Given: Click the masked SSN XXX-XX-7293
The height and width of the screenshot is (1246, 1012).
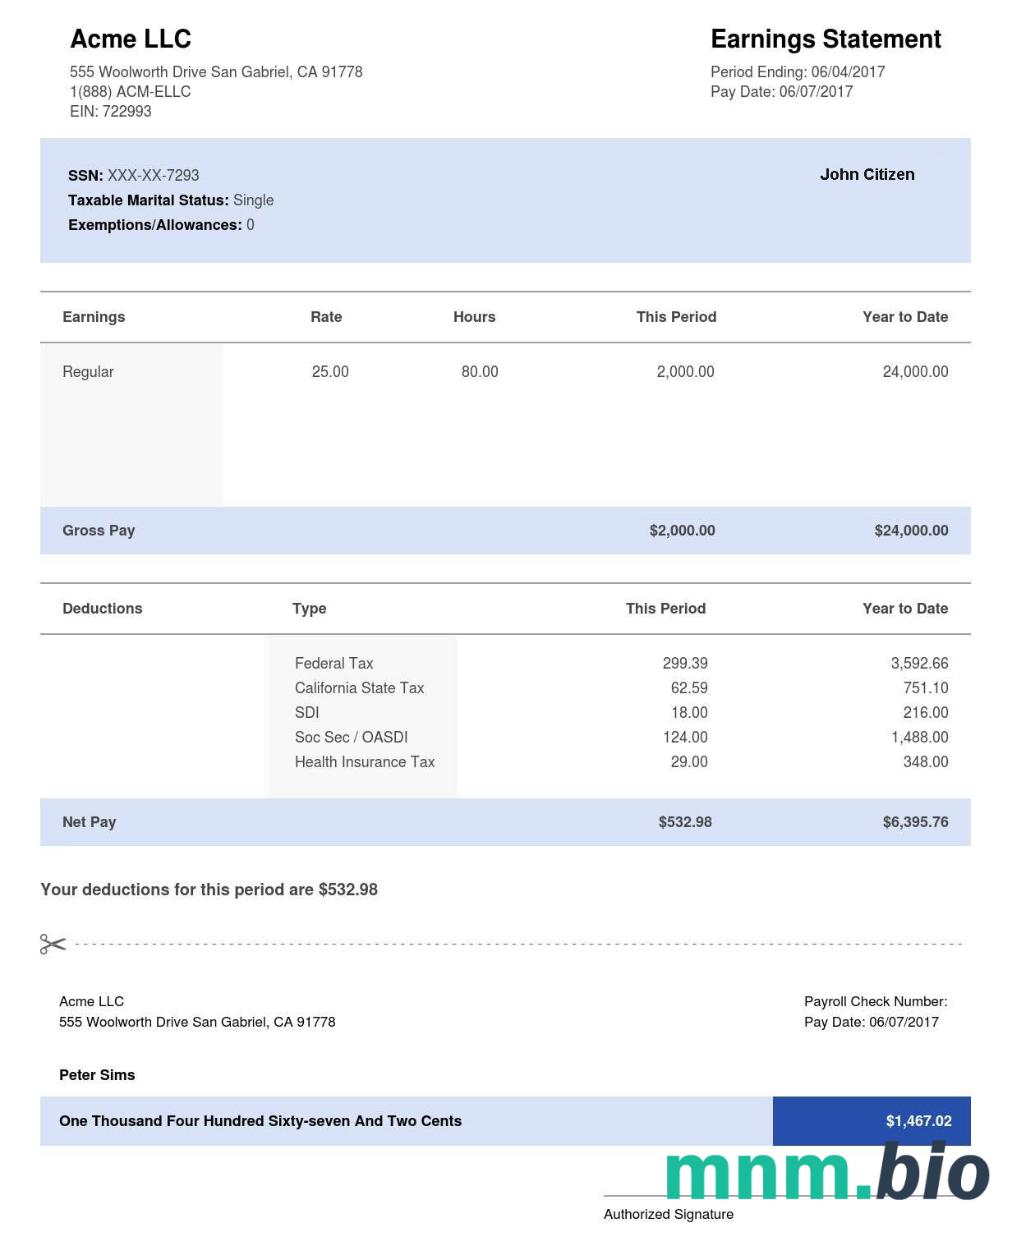Looking at the screenshot, I should click(x=153, y=175).
